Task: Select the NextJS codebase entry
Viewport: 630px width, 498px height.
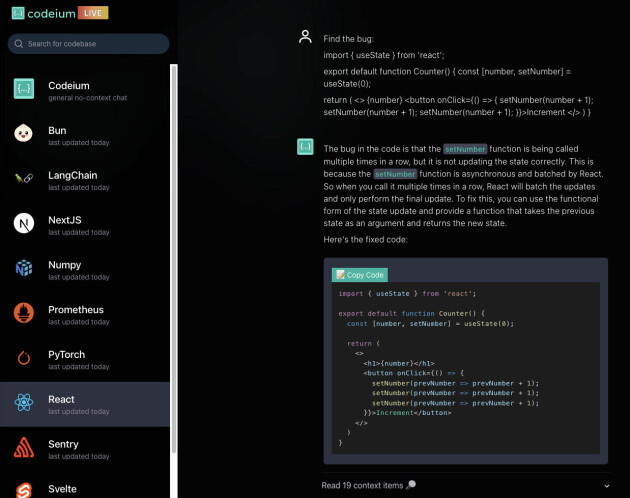Action: pyautogui.click(x=85, y=225)
